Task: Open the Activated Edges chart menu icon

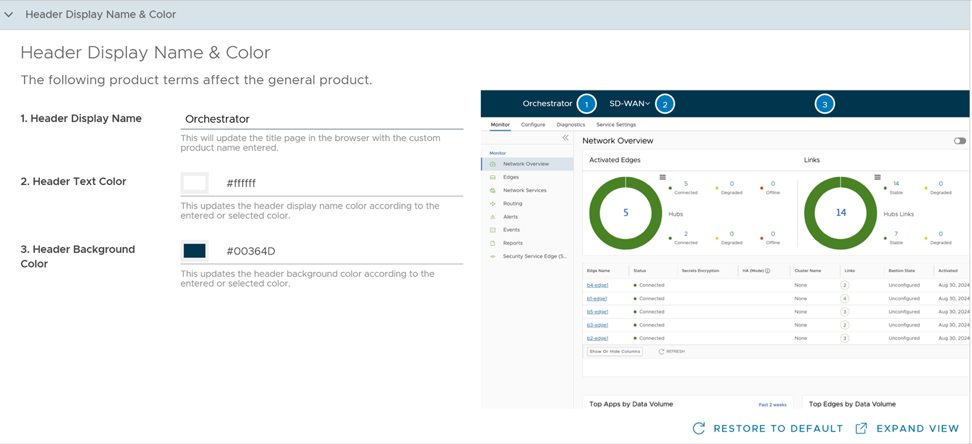Action: 662,177
